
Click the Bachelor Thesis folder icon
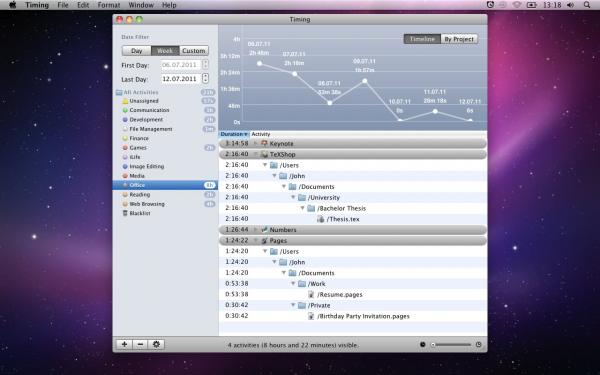[311, 208]
